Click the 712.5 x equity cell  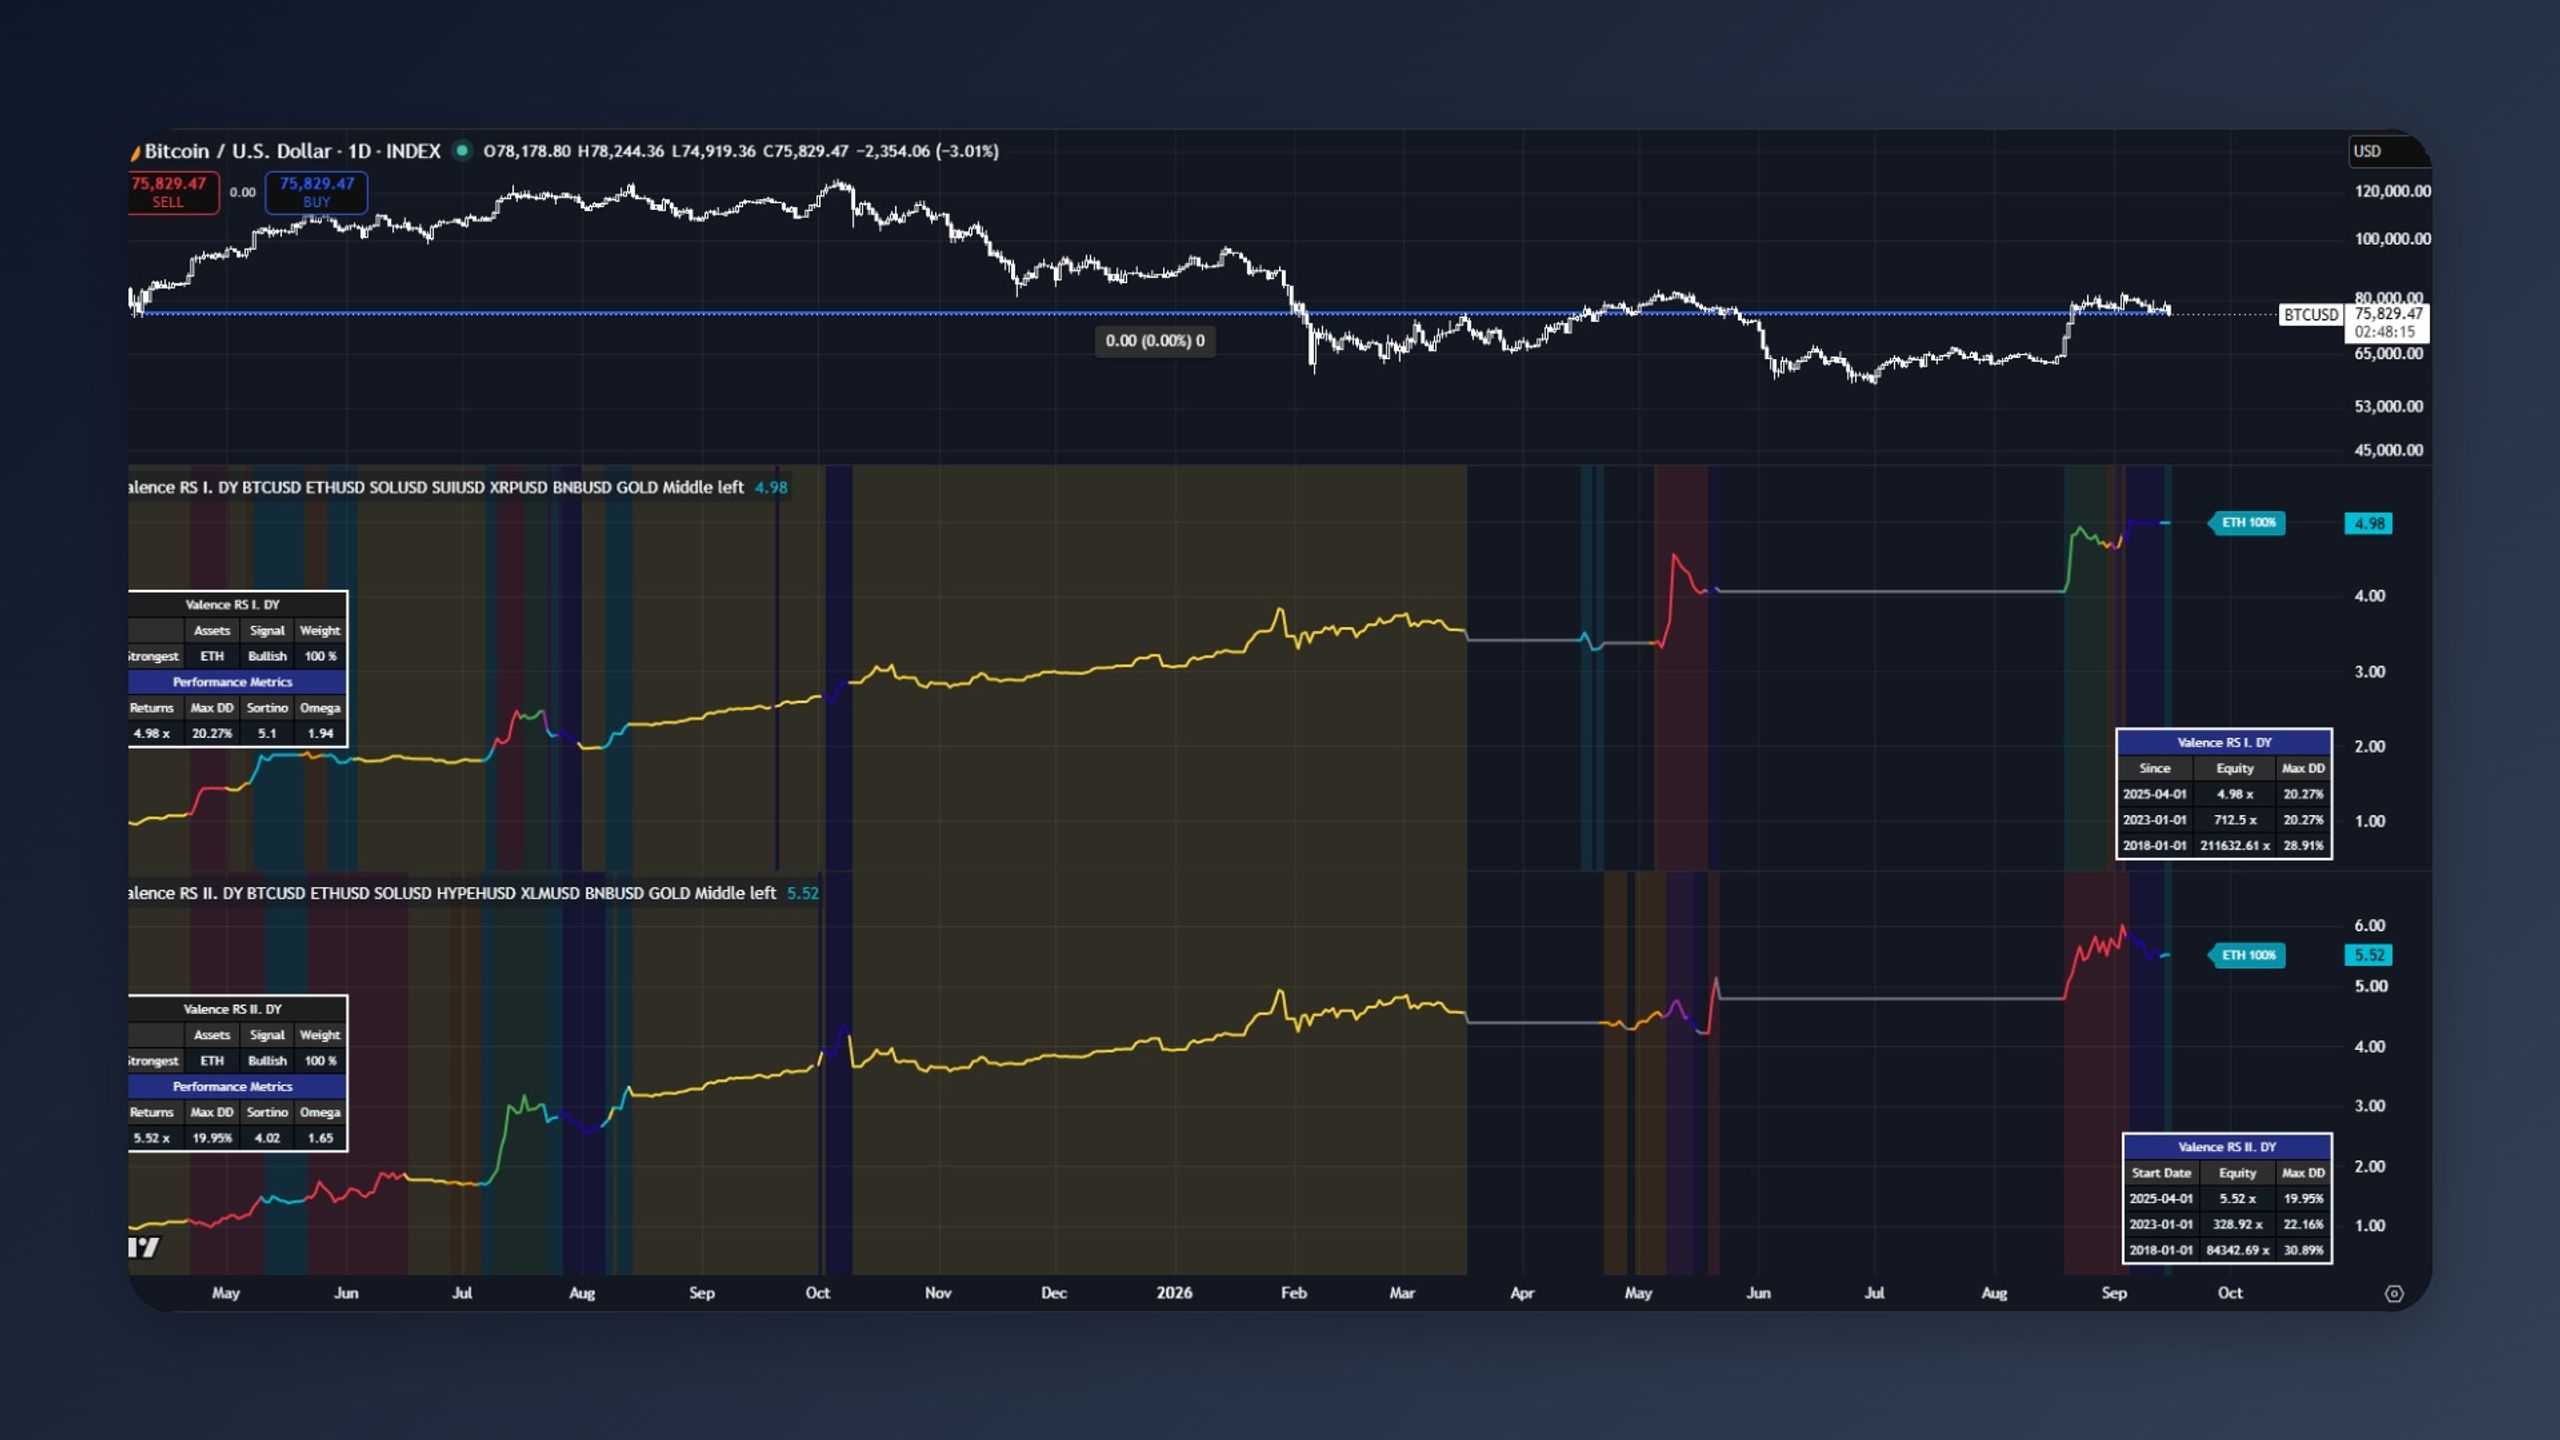click(2234, 820)
